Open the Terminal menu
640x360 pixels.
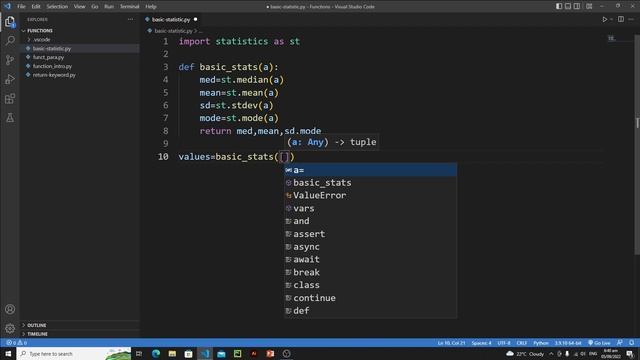(x=129, y=7)
